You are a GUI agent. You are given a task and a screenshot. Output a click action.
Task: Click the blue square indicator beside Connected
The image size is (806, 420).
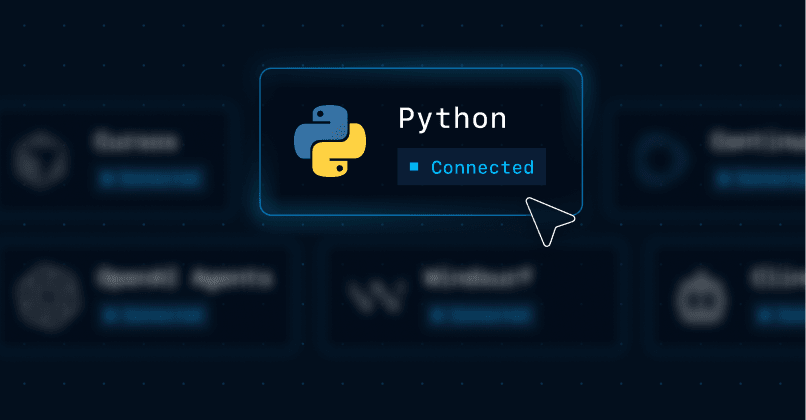pos(414,167)
